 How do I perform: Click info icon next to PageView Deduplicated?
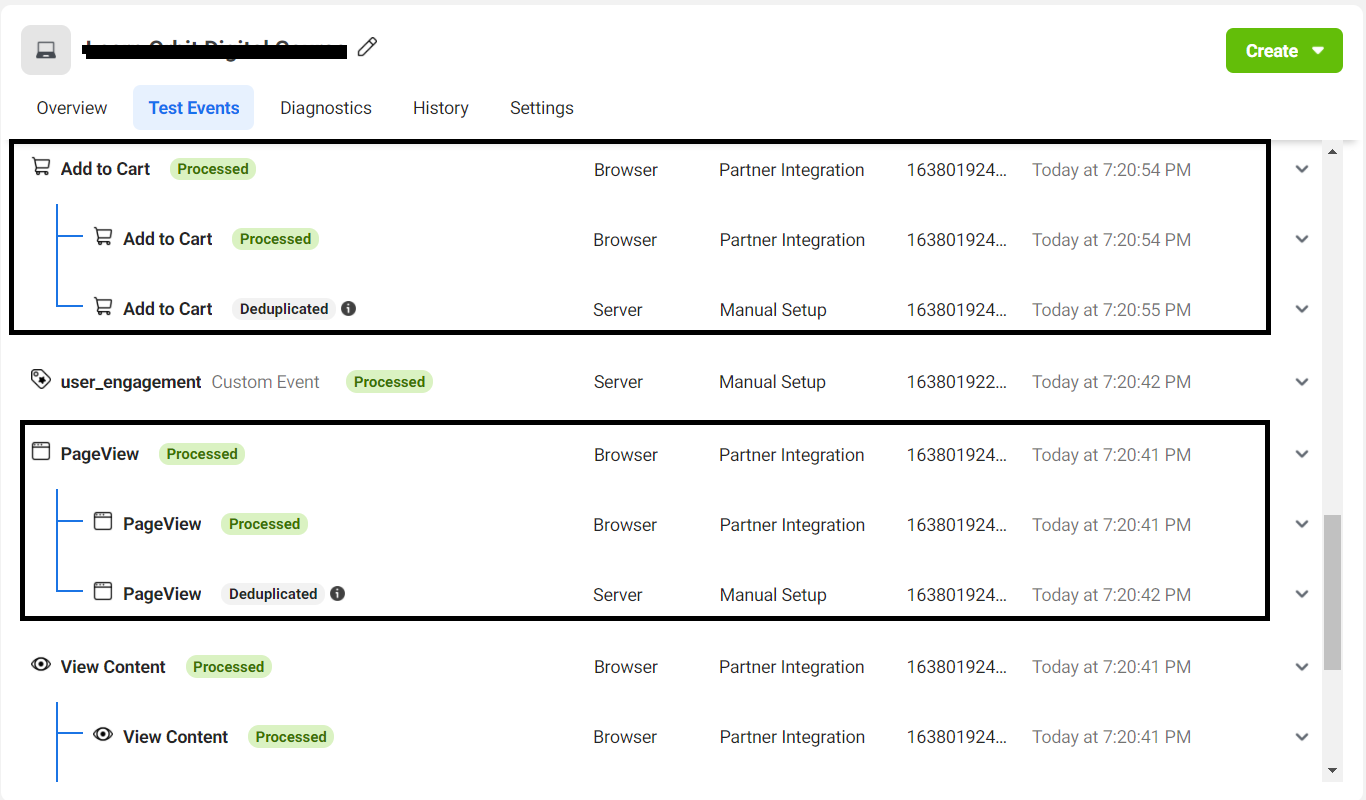coord(337,594)
